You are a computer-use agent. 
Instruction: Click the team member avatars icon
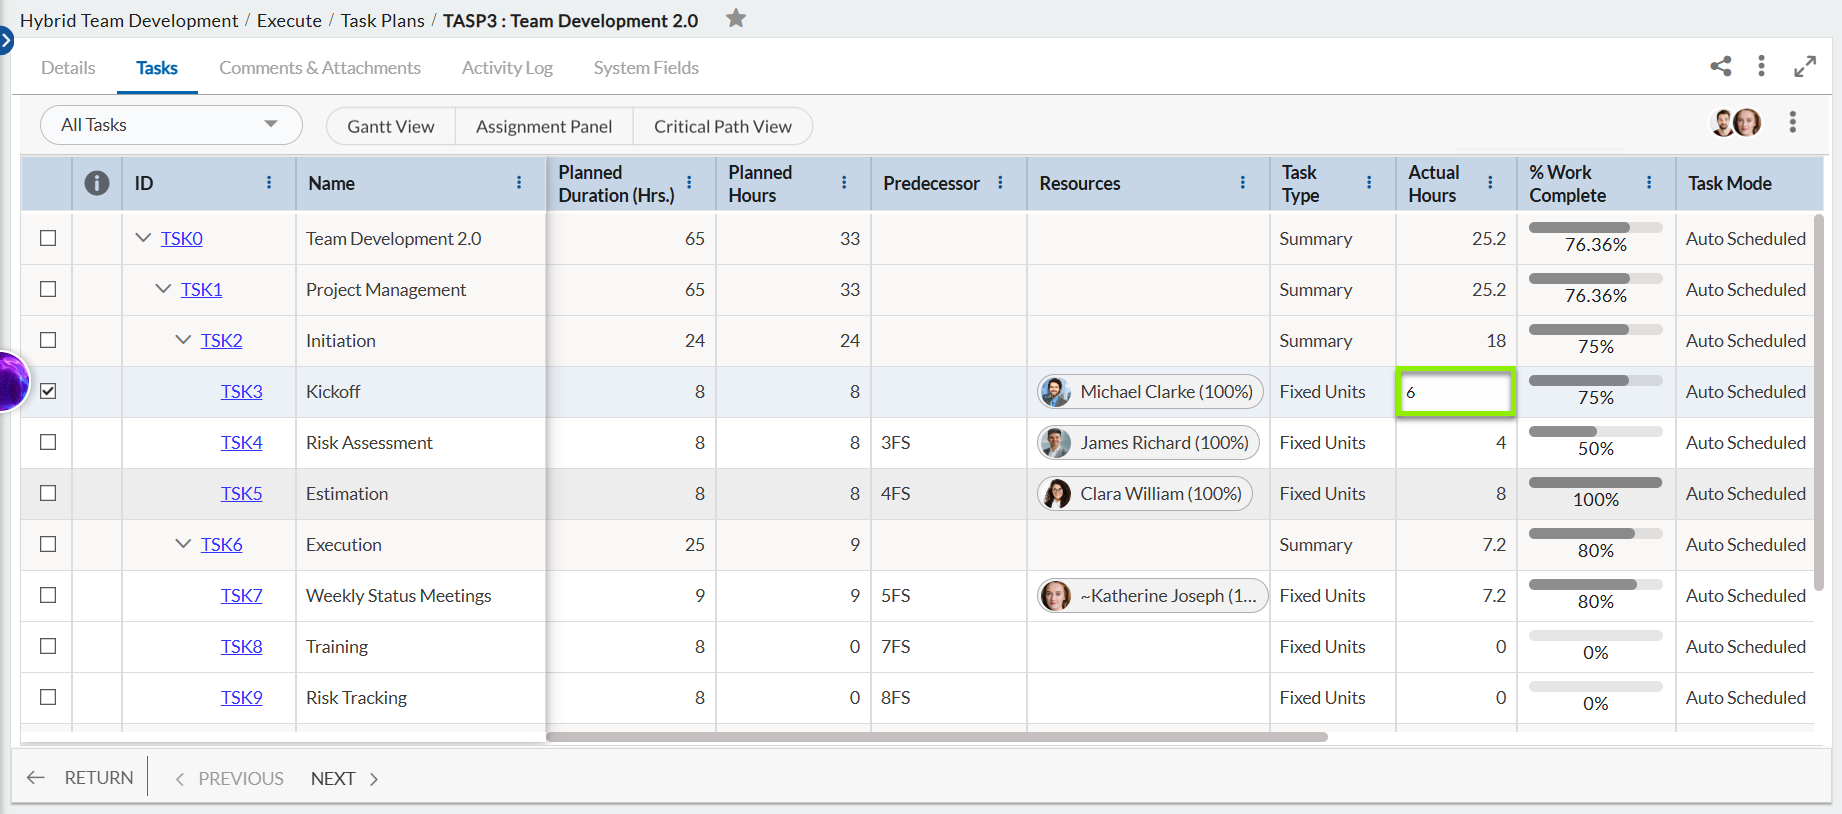1736,122
